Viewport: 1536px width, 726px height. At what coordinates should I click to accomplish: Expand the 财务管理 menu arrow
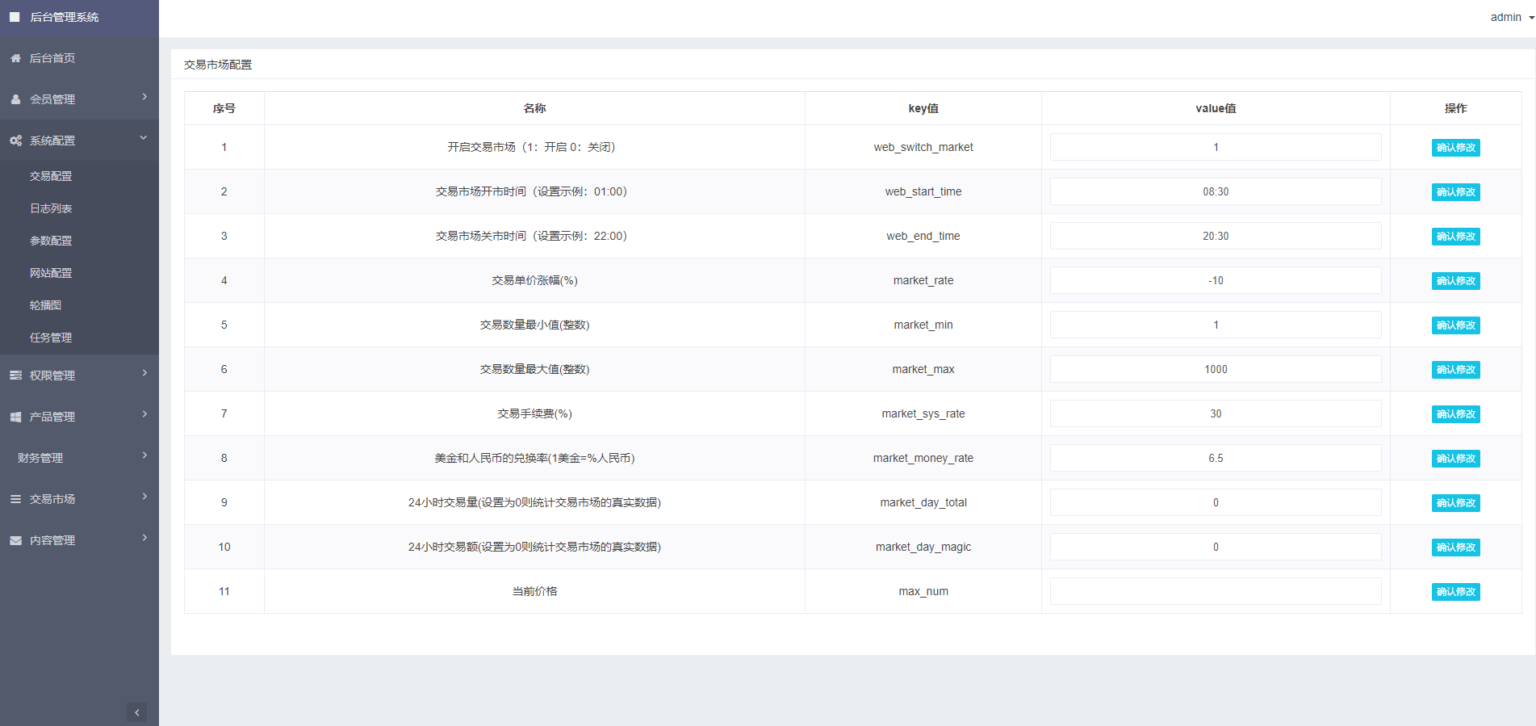[x=144, y=456]
